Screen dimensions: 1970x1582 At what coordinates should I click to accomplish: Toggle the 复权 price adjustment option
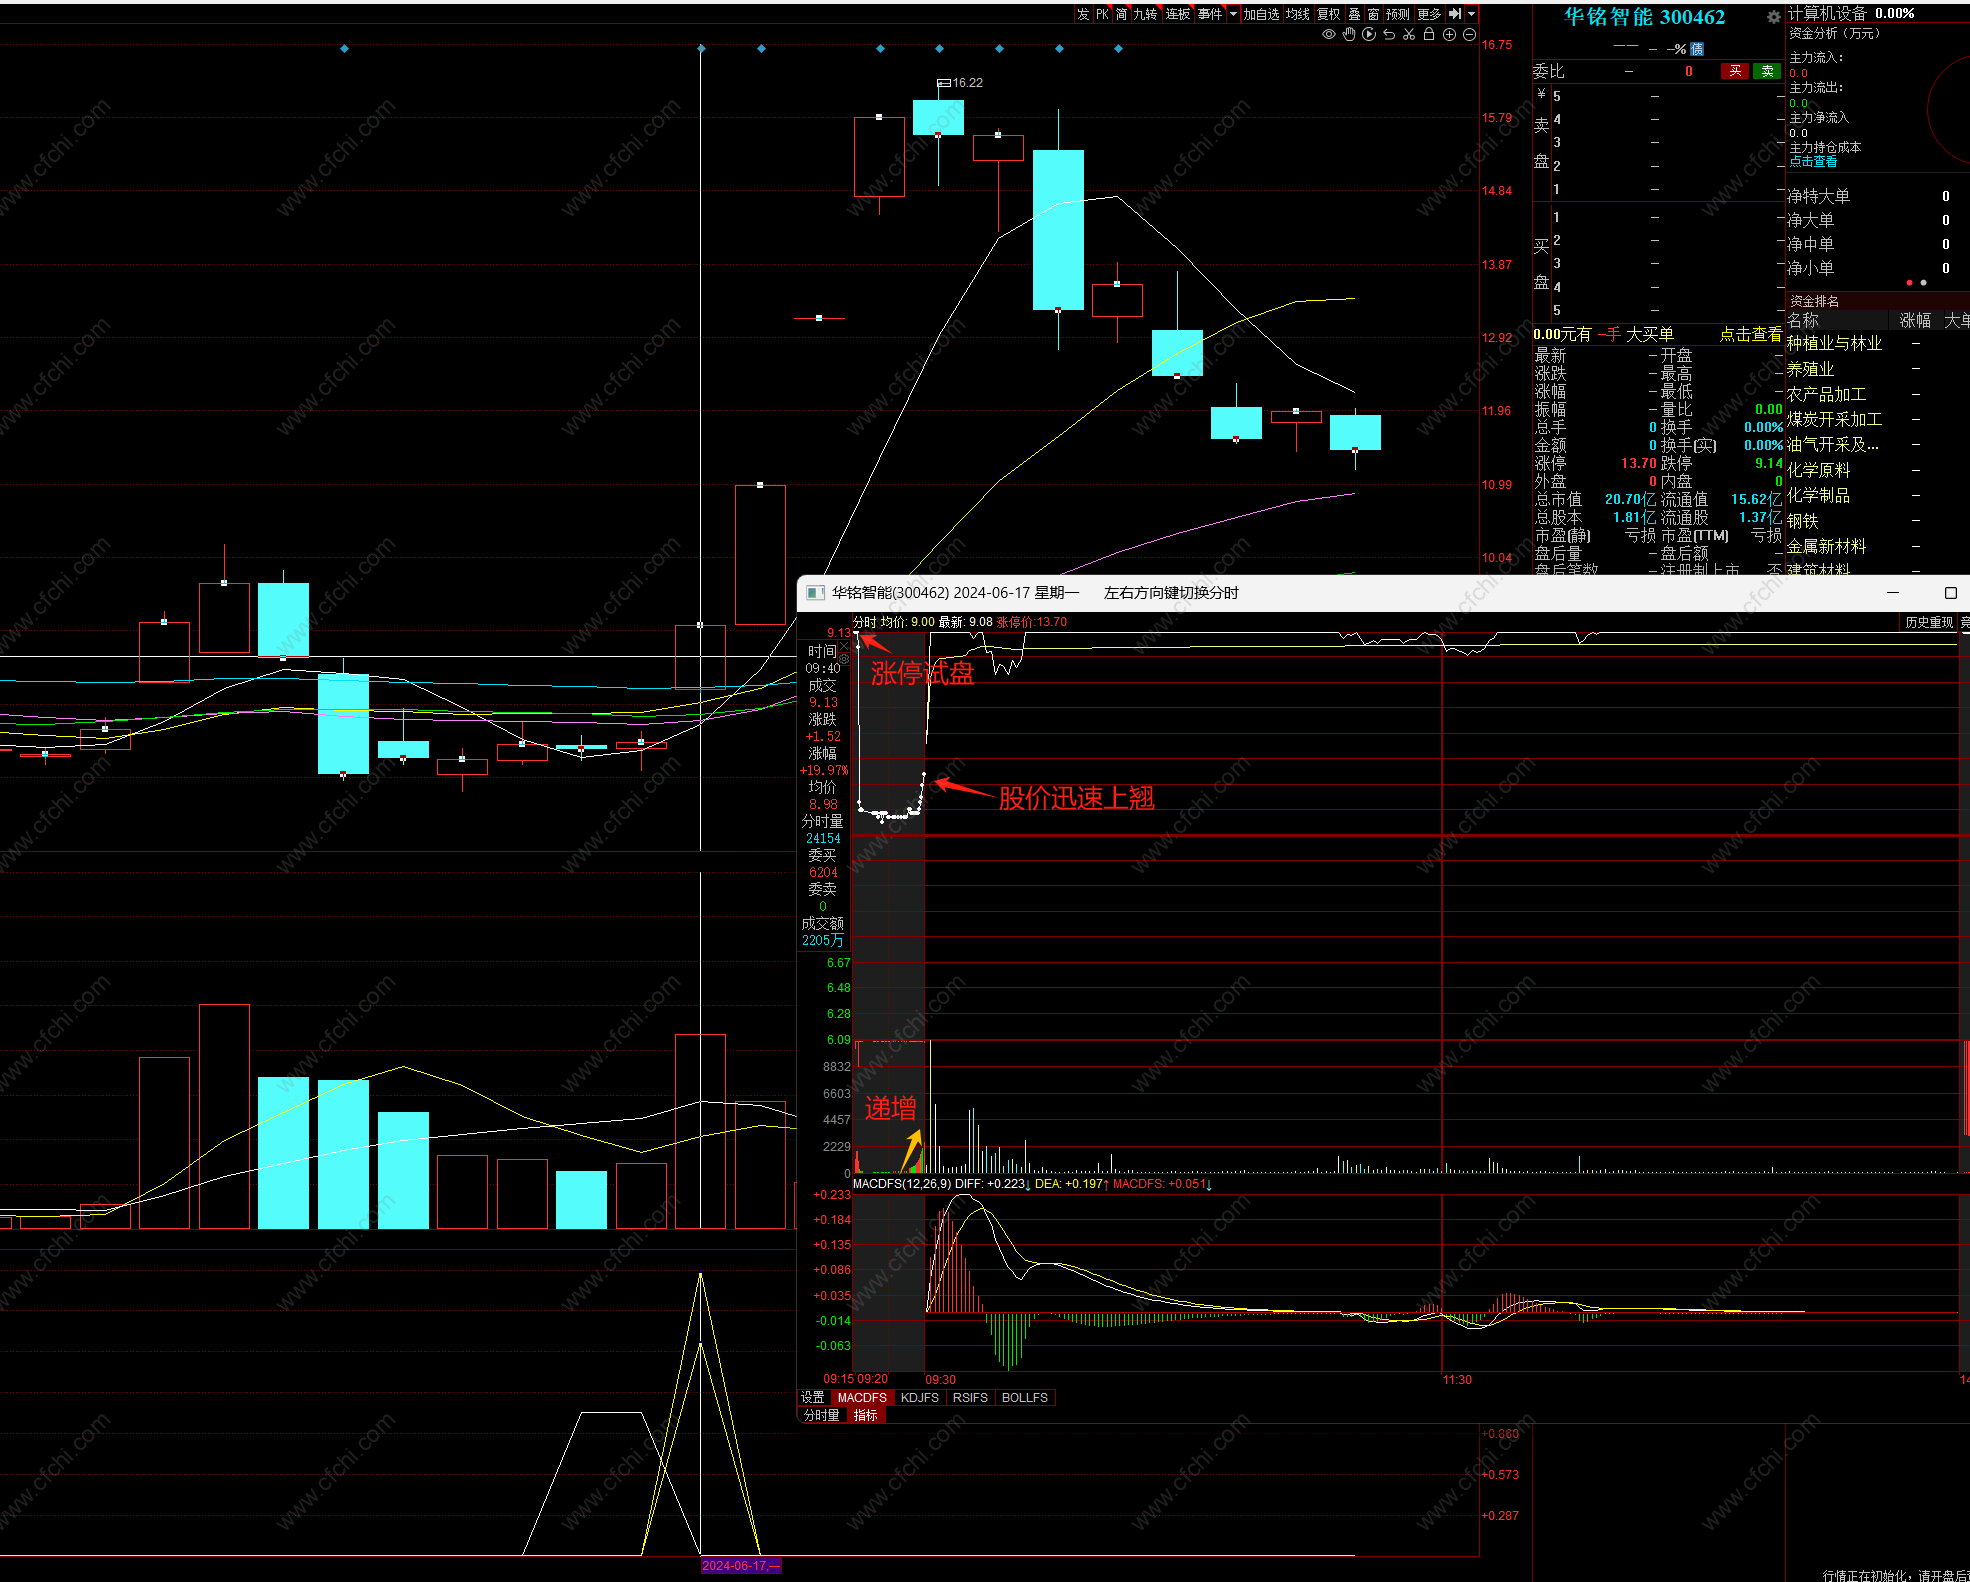(1328, 14)
